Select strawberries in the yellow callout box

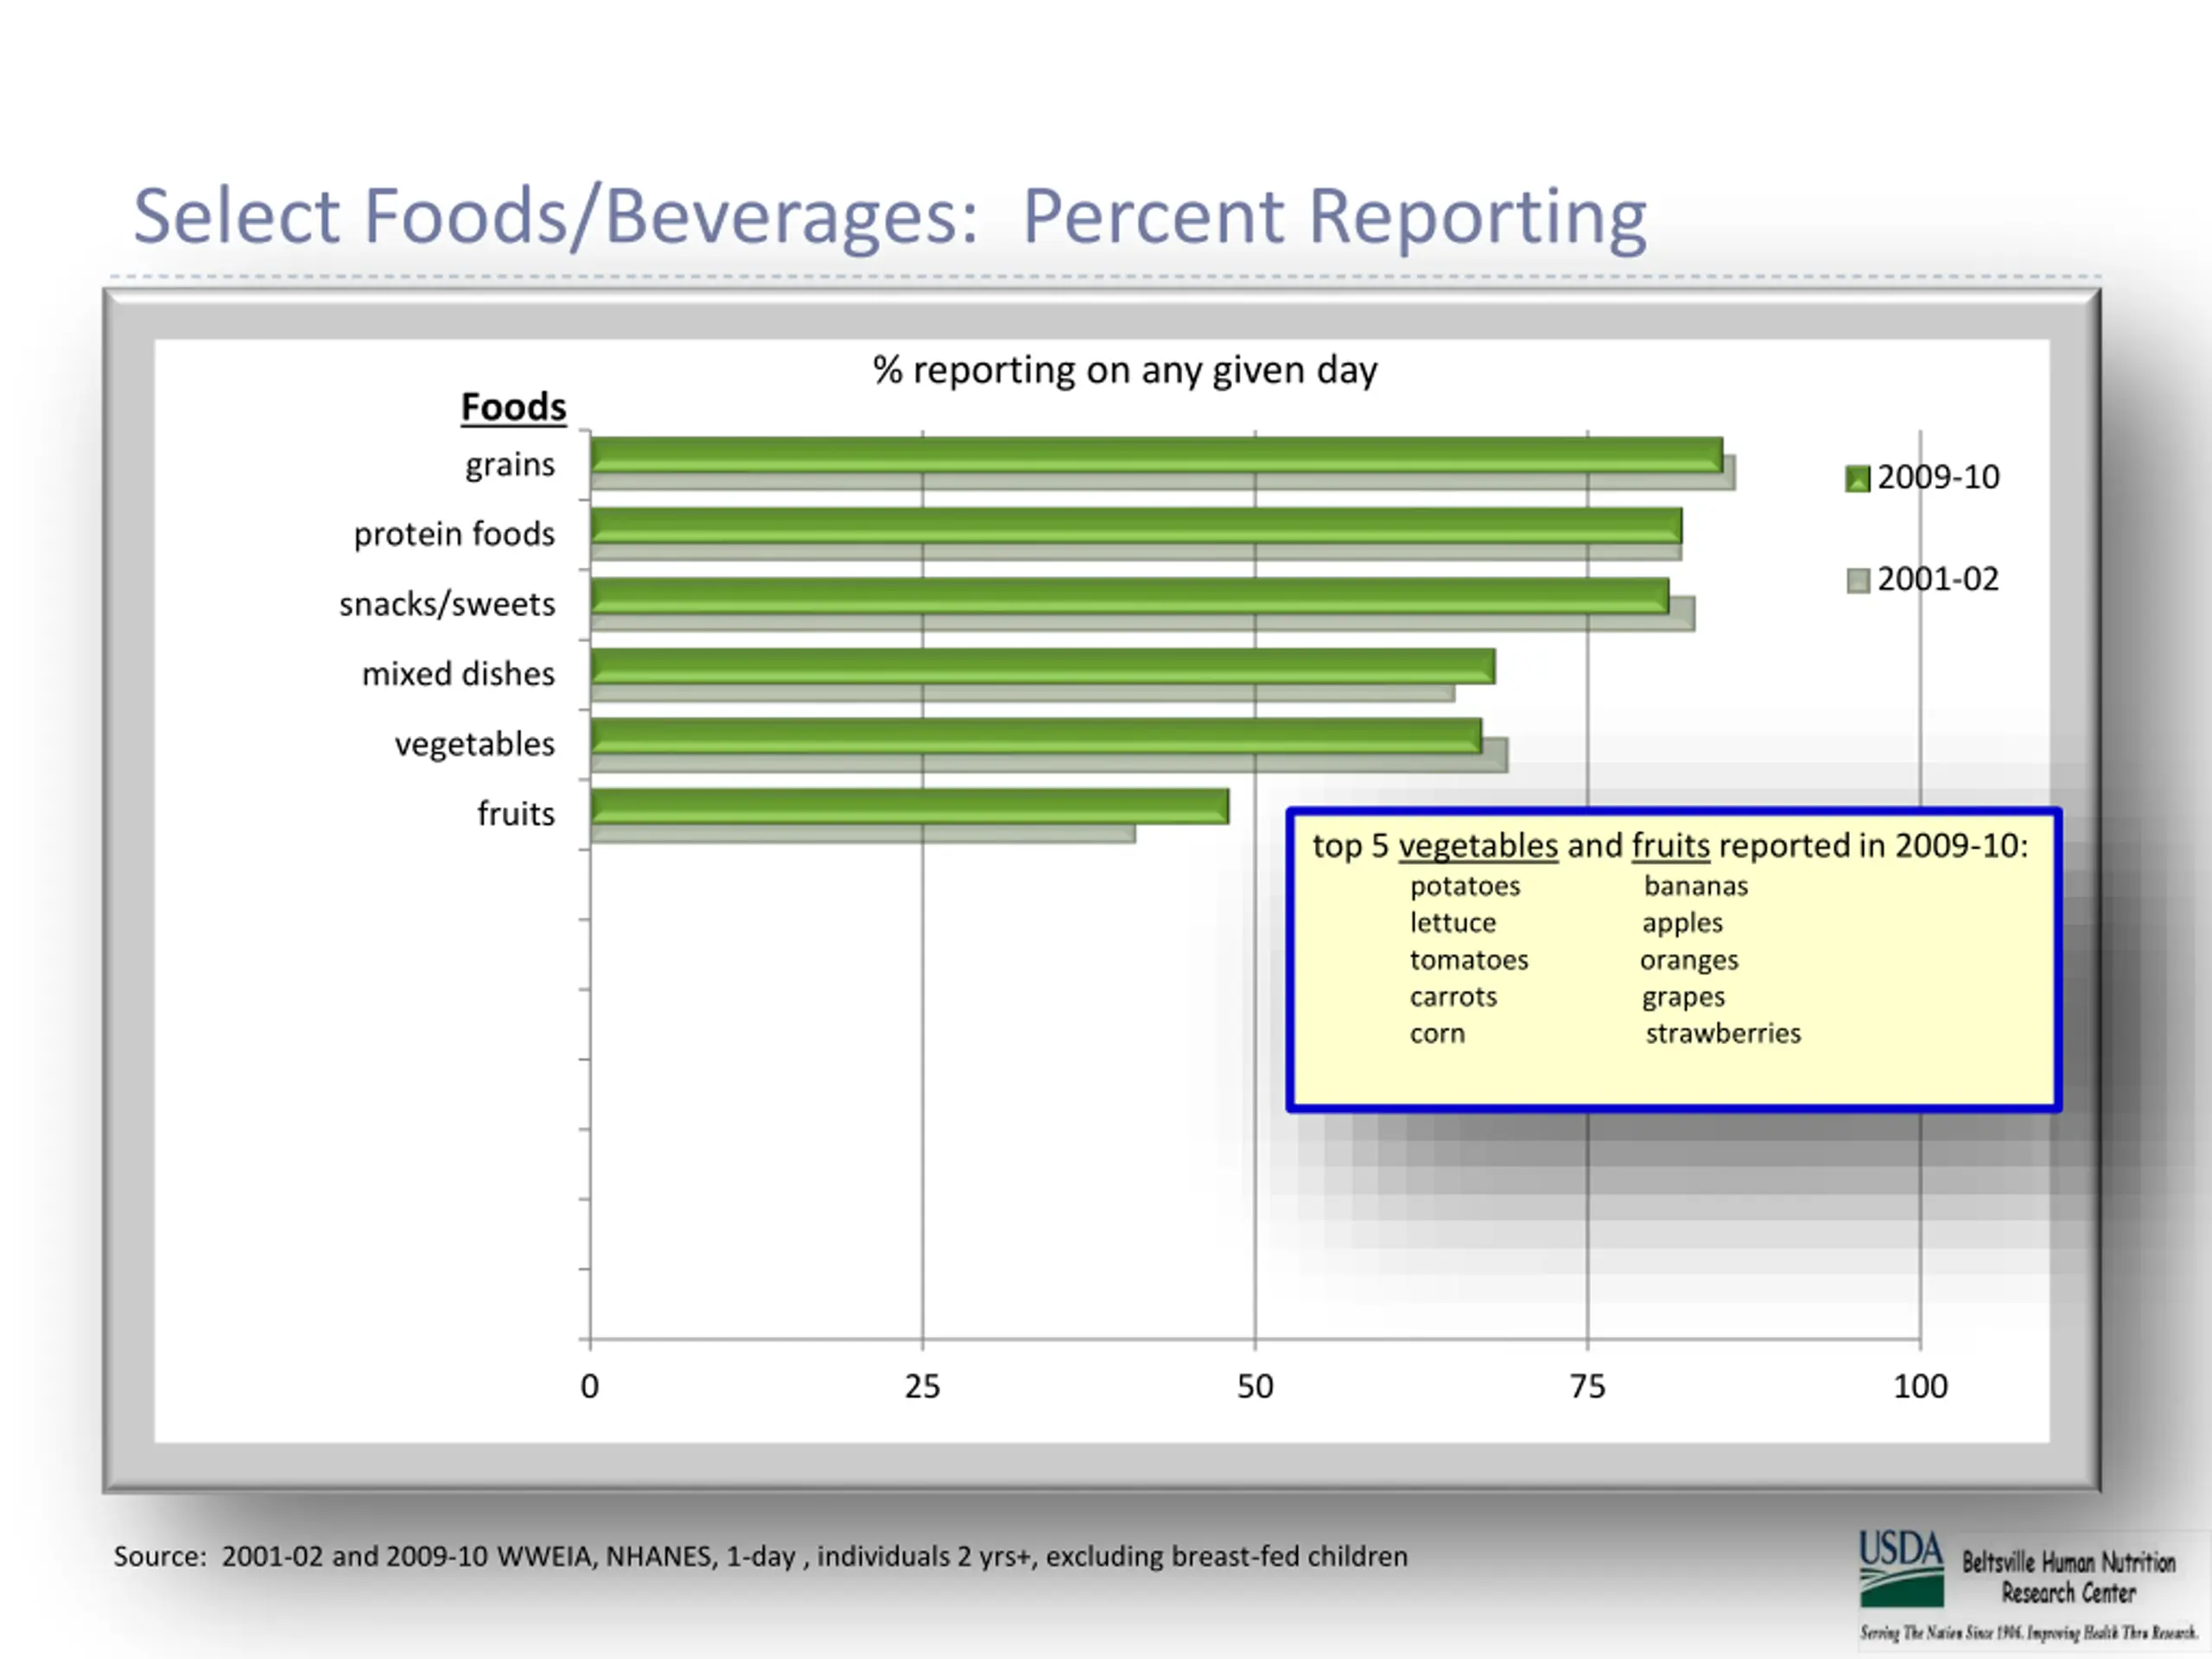(x=1722, y=1033)
